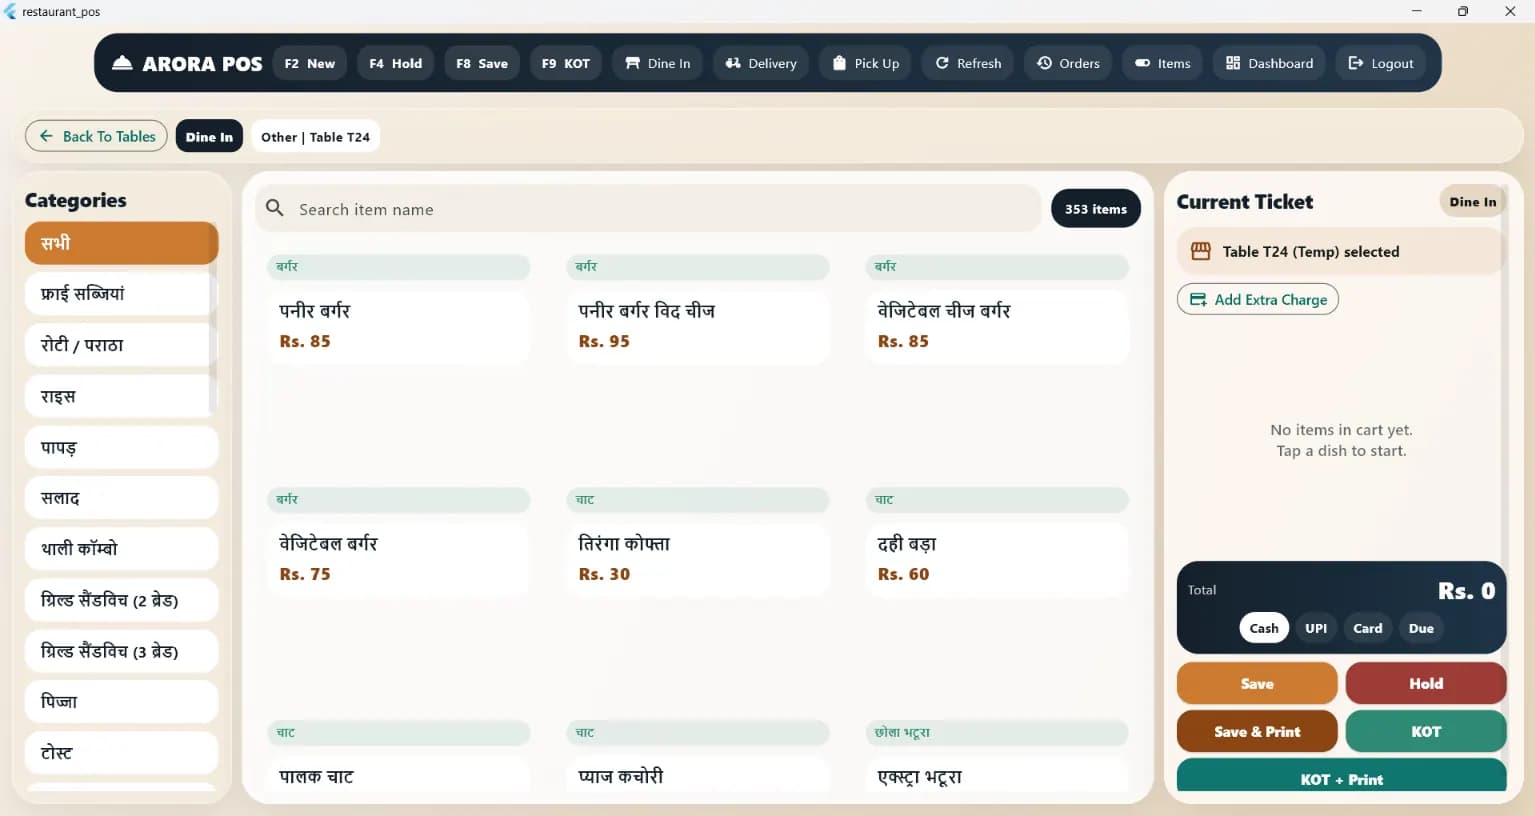Image resolution: width=1535 pixels, height=816 pixels.
Task: Select Card payment method
Action: point(1368,628)
